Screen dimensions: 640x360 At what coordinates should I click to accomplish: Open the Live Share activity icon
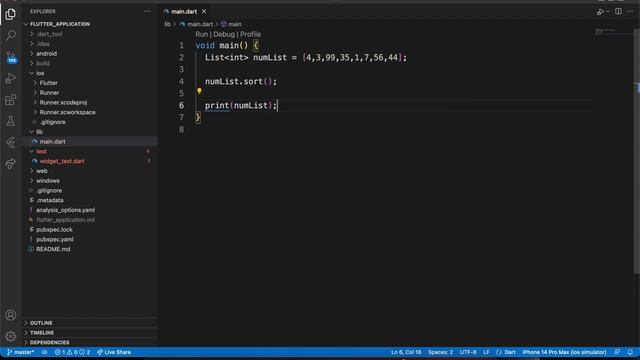[x=11, y=164]
